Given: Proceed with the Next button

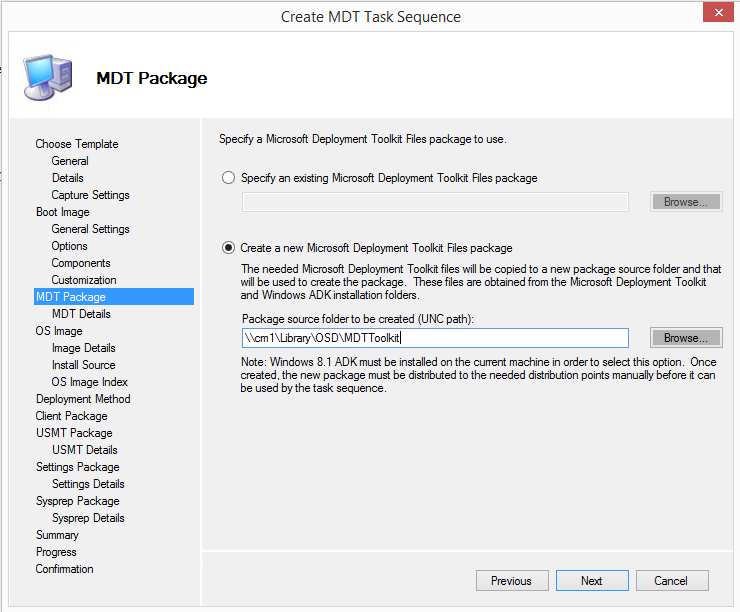Looking at the screenshot, I should coord(592,580).
